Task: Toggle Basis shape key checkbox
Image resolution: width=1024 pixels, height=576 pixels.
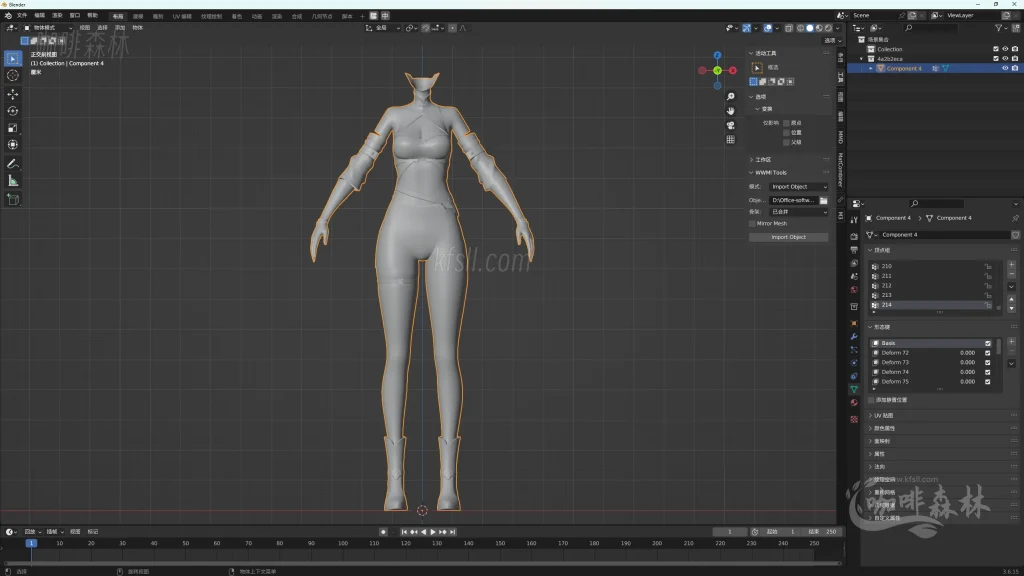Action: 987,343
